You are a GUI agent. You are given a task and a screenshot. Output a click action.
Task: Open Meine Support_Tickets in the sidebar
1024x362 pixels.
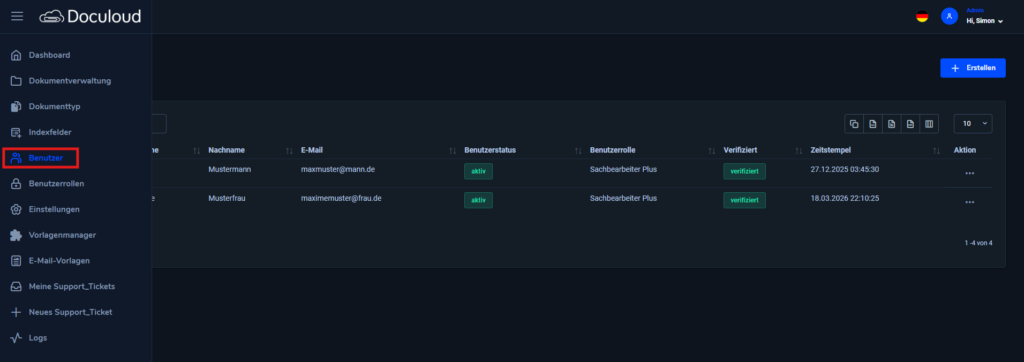click(72, 286)
